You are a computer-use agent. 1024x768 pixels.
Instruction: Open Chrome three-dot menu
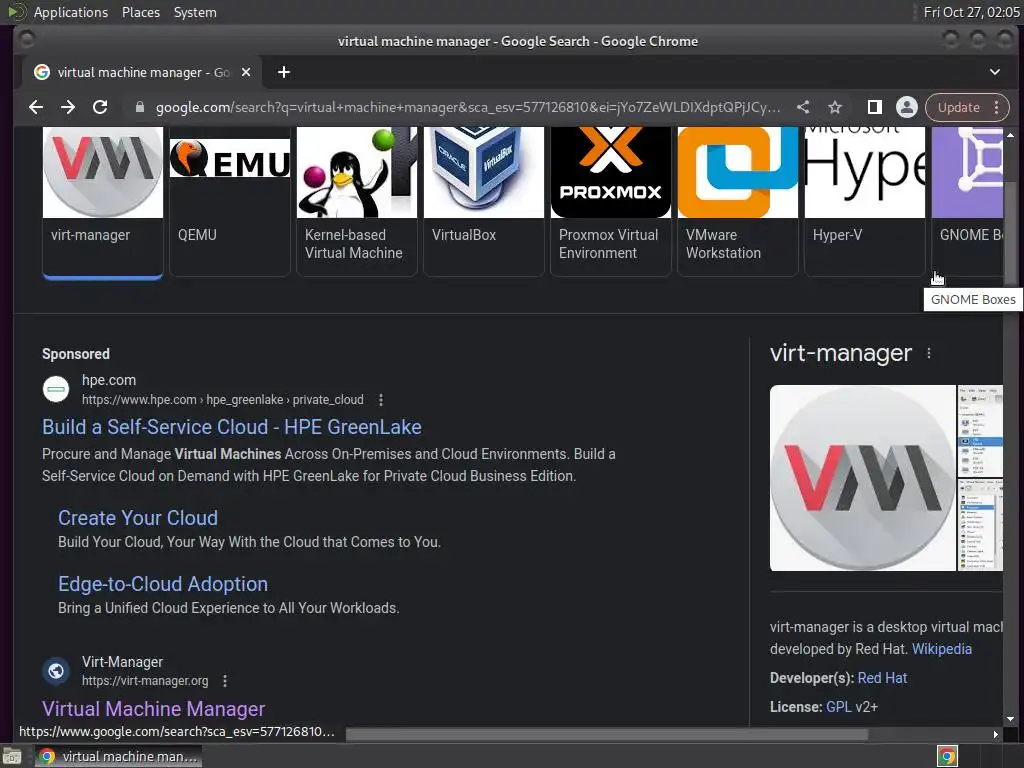(997, 107)
